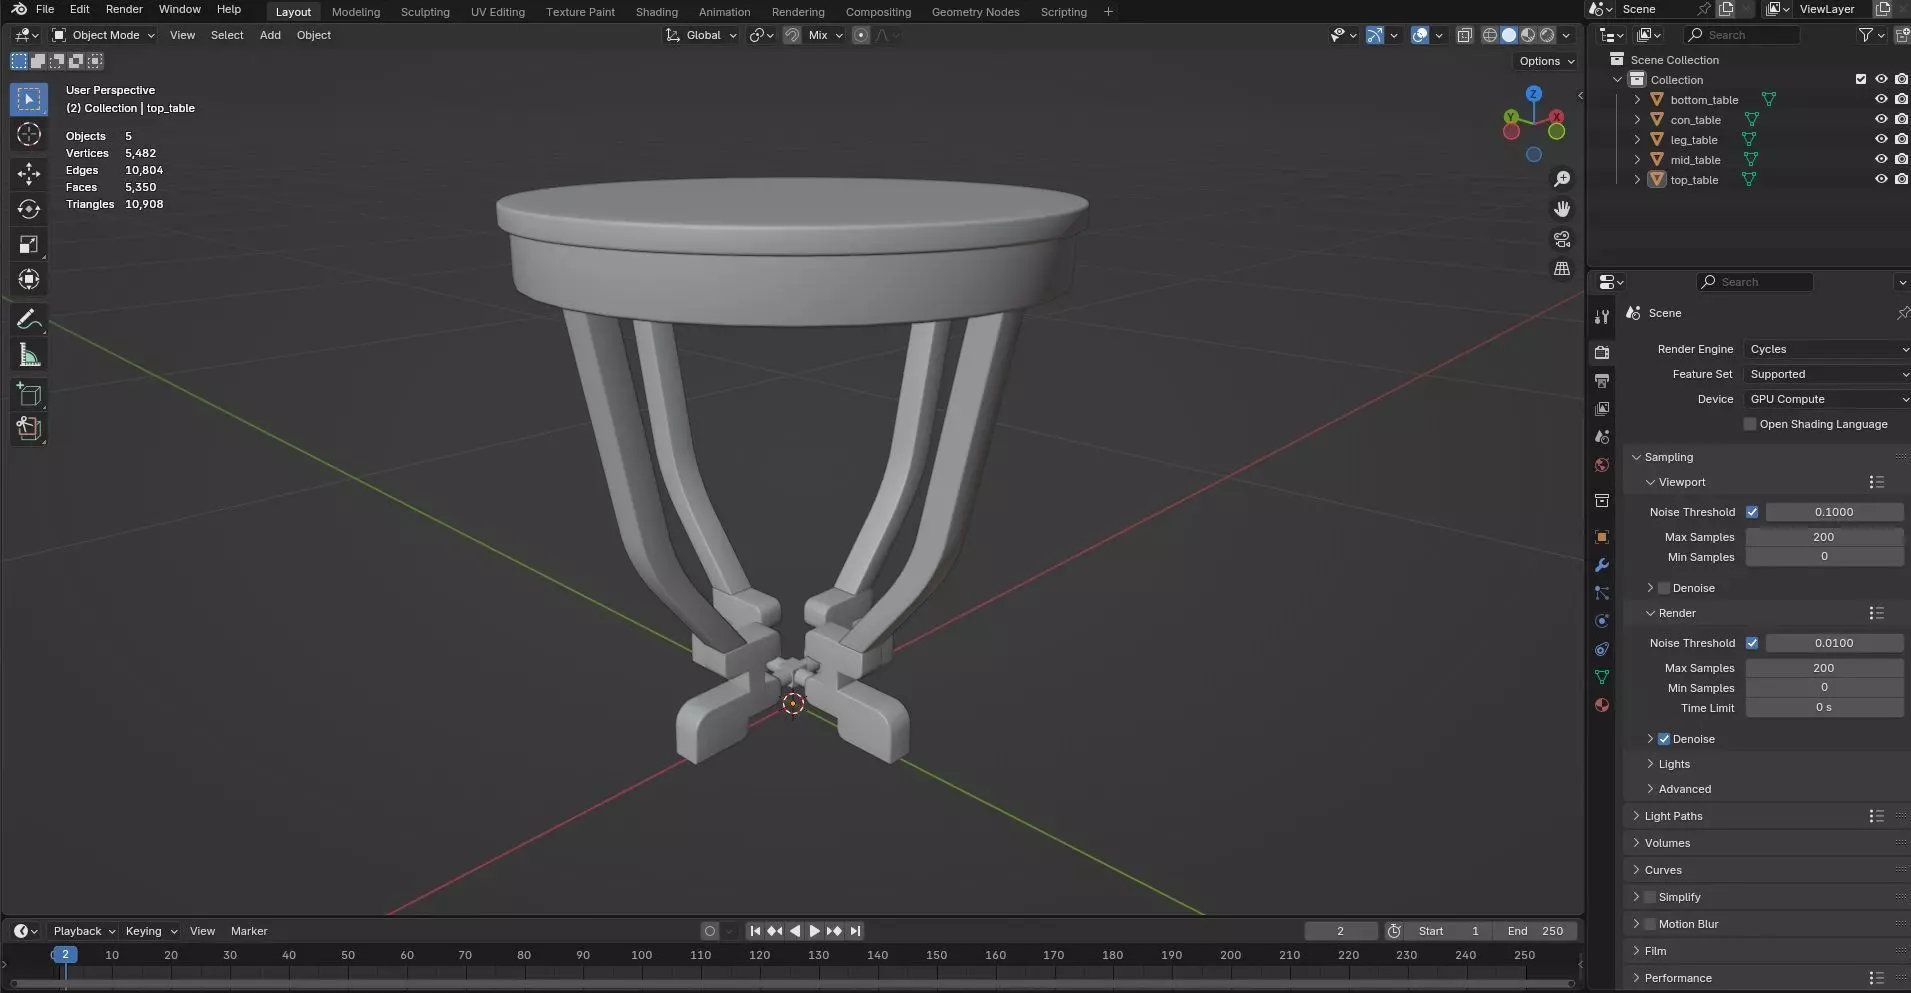Switch to wireframe viewport shading

click(x=1489, y=35)
